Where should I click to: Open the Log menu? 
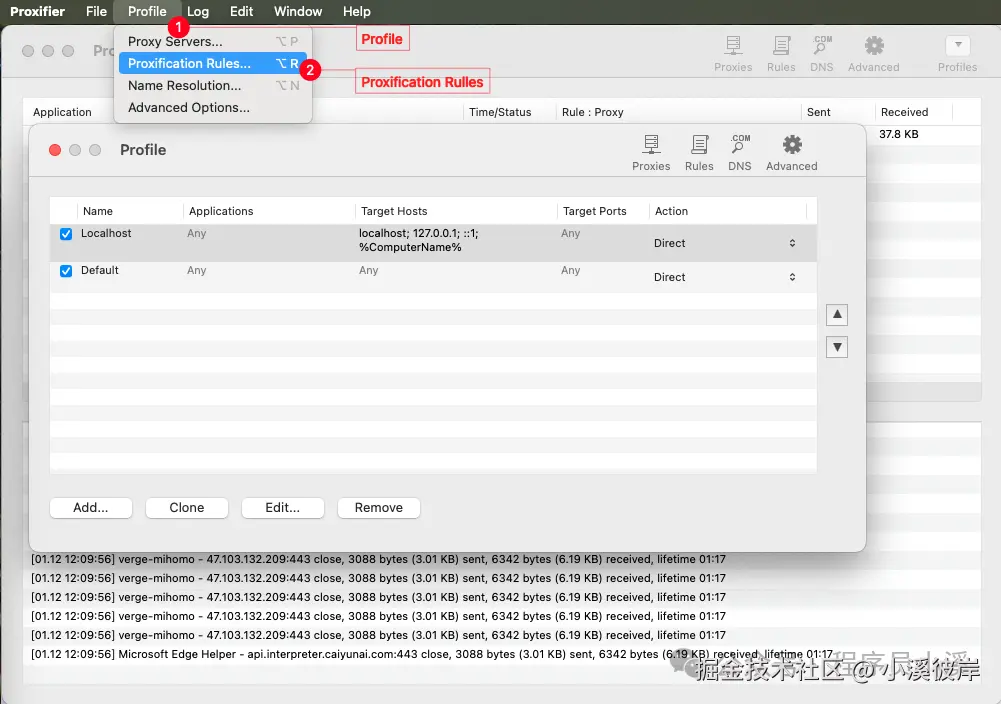coord(198,11)
